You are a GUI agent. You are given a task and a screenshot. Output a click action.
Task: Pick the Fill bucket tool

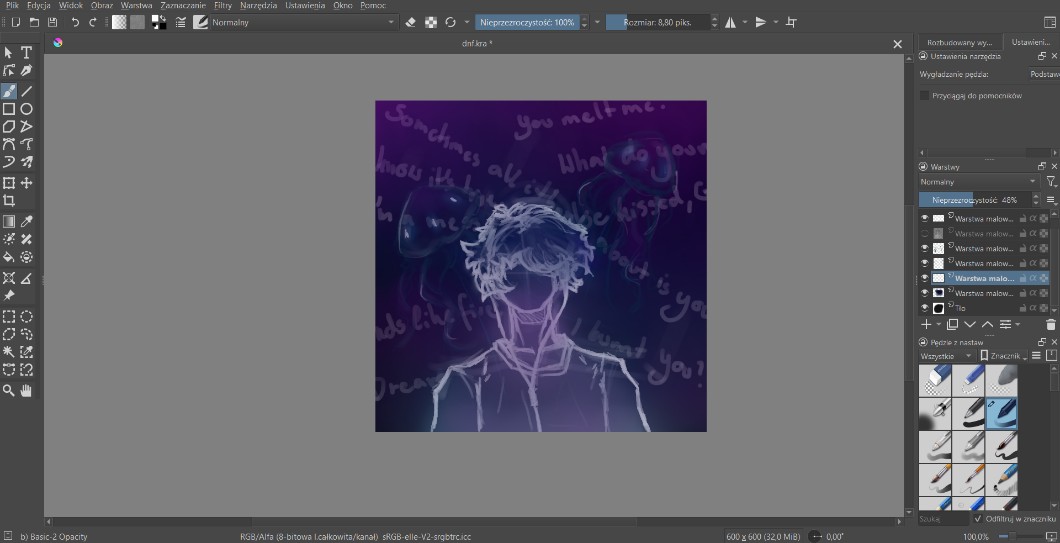9,257
